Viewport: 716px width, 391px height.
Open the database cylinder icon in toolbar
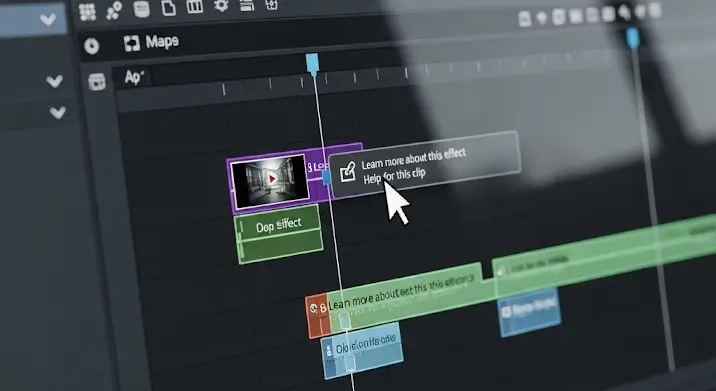[x=142, y=9]
